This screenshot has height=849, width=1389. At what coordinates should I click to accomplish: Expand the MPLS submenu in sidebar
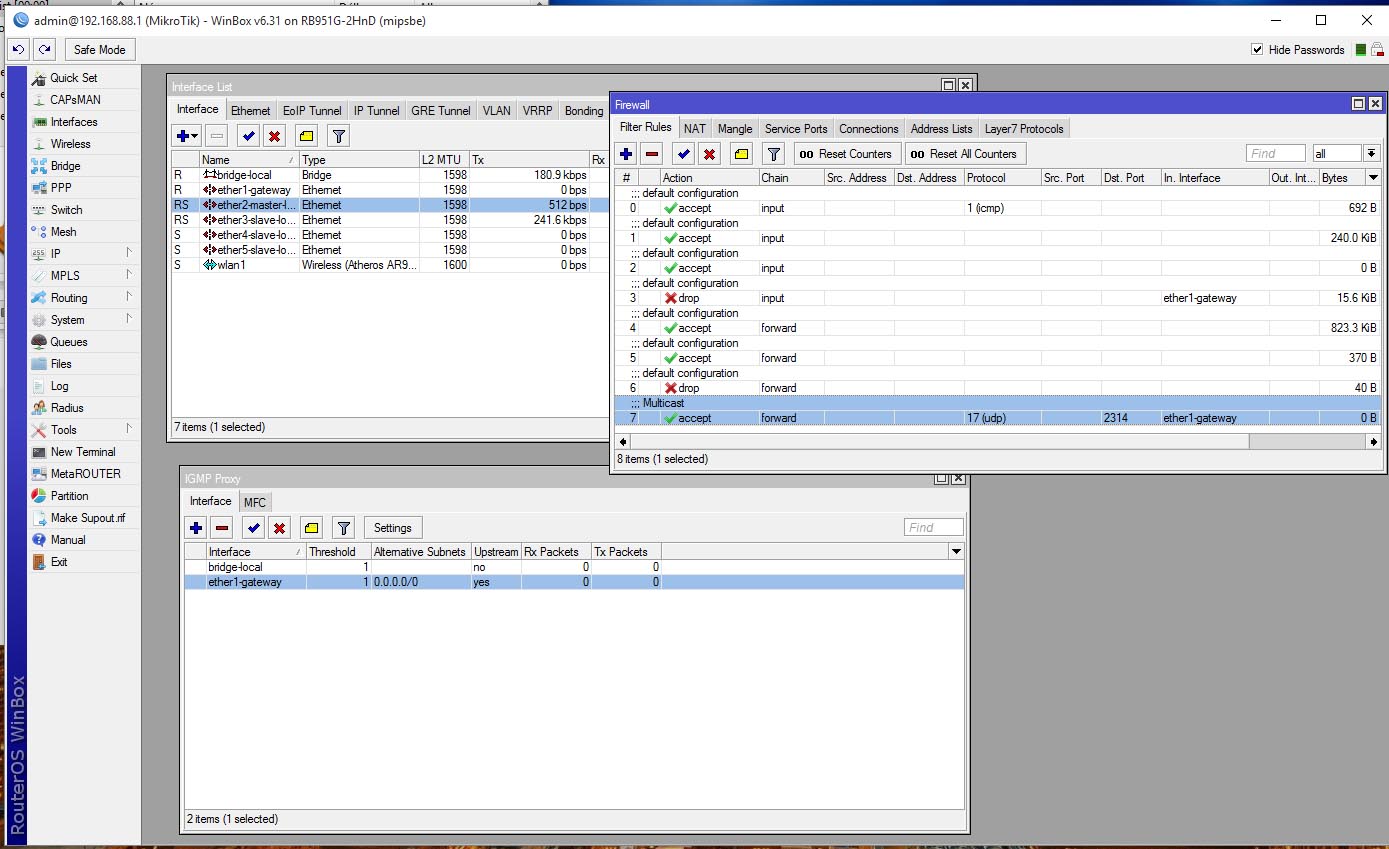129,276
